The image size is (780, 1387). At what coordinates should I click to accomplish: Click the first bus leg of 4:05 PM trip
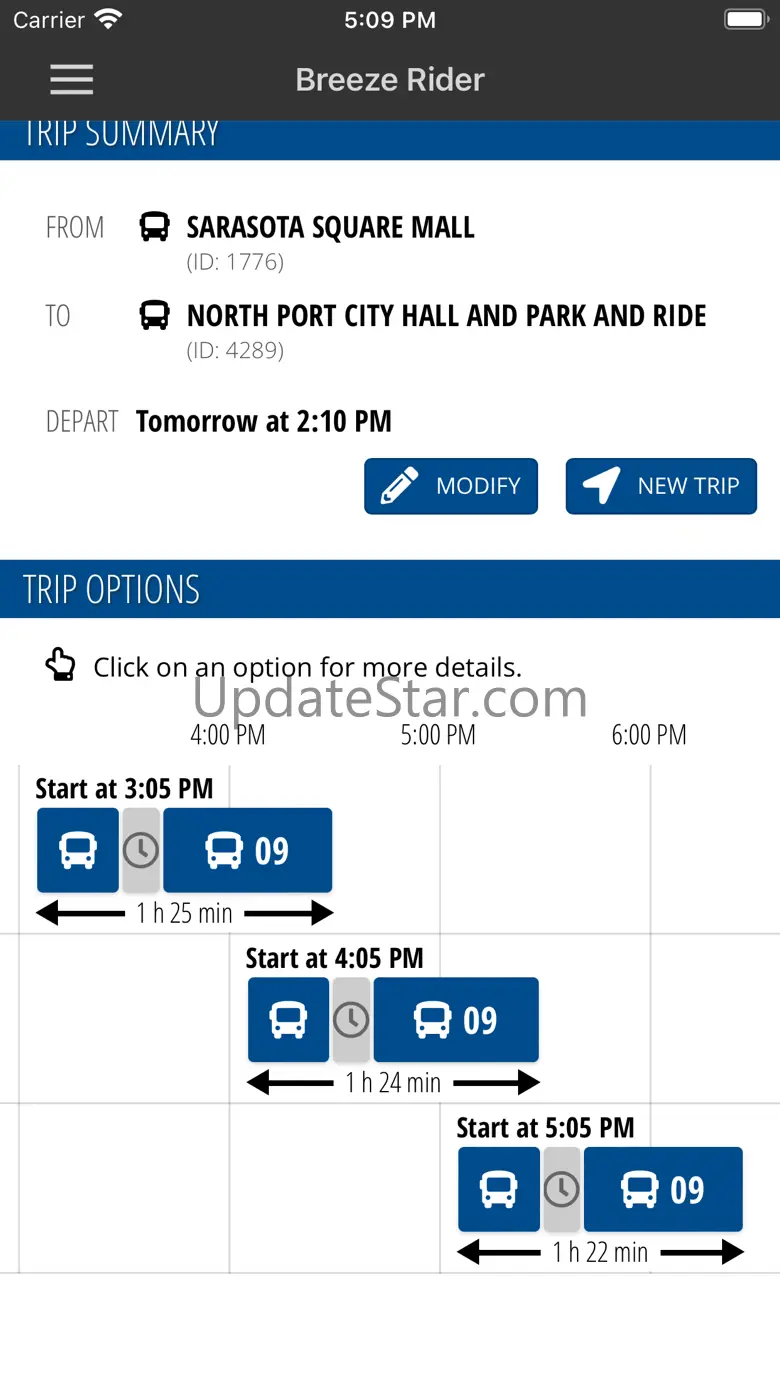pyautogui.click(x=288, y=1020)
